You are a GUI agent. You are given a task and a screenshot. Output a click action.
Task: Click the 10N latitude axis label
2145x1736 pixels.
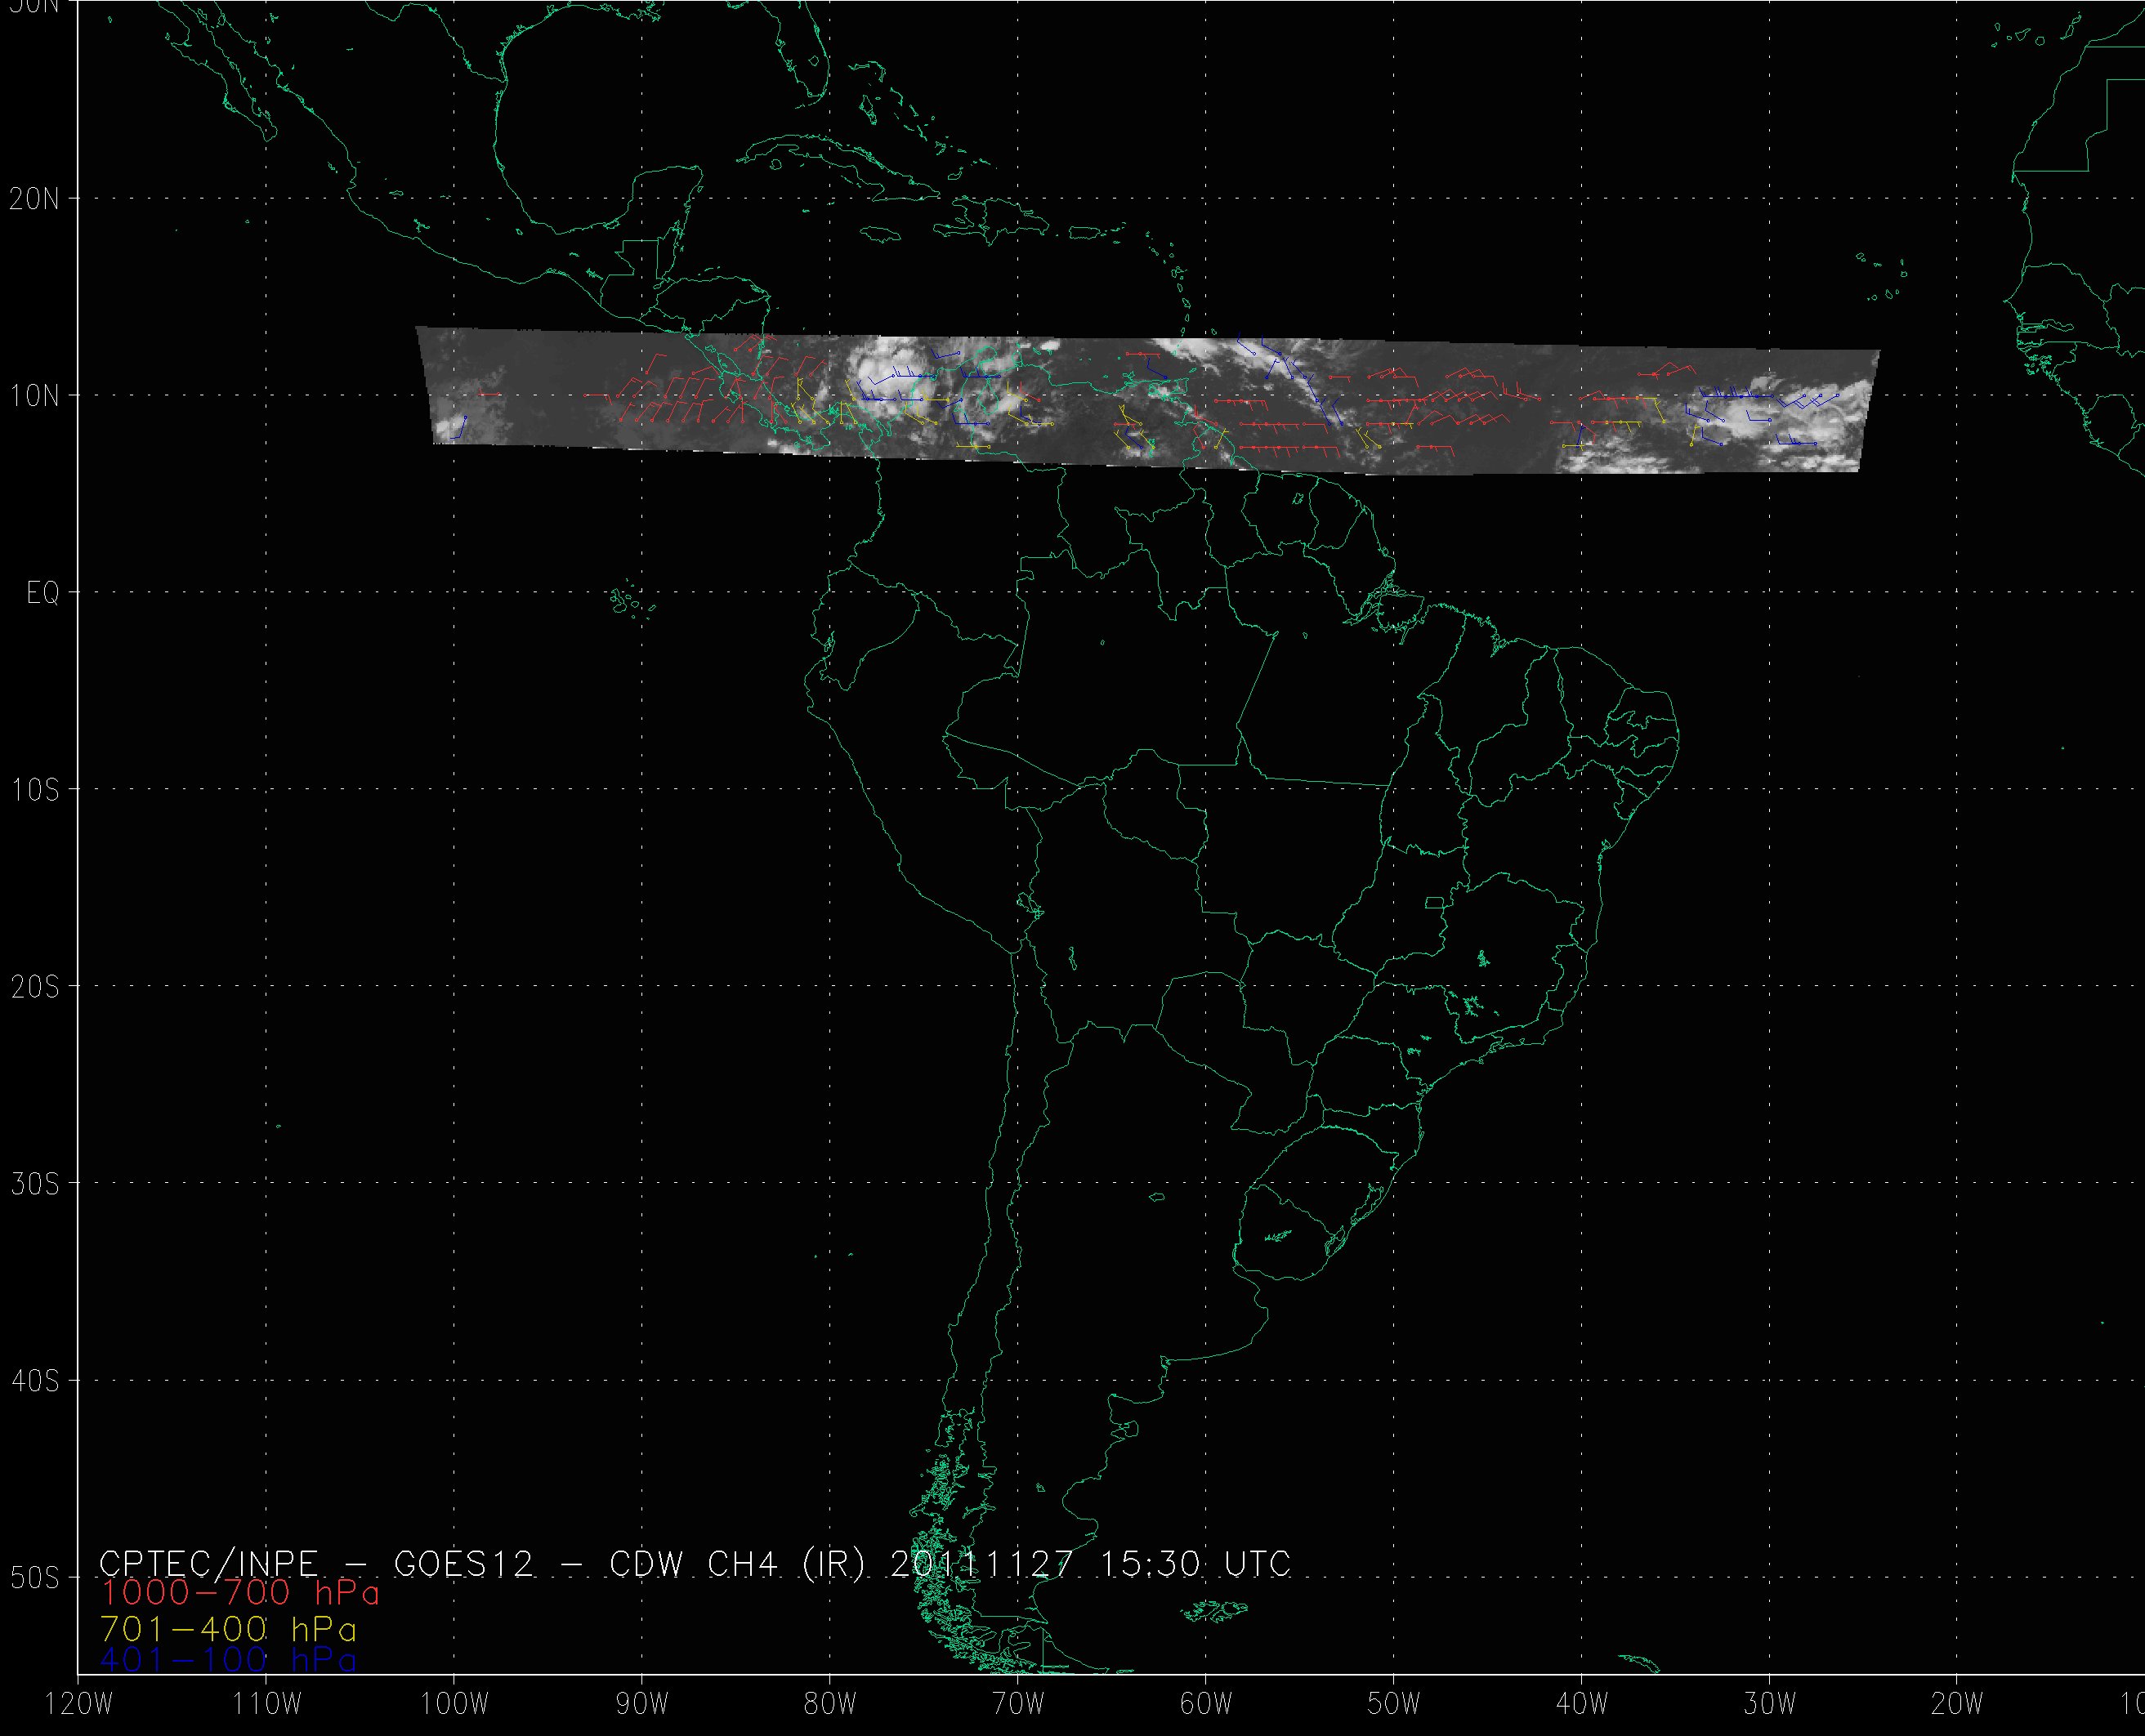pyautogui.click(x=34, y=397)
